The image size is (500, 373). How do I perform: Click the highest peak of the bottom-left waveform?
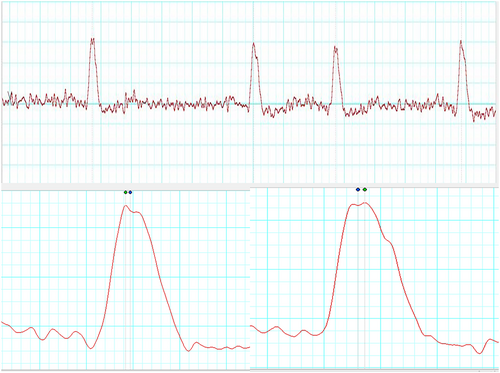coord(126,206)
